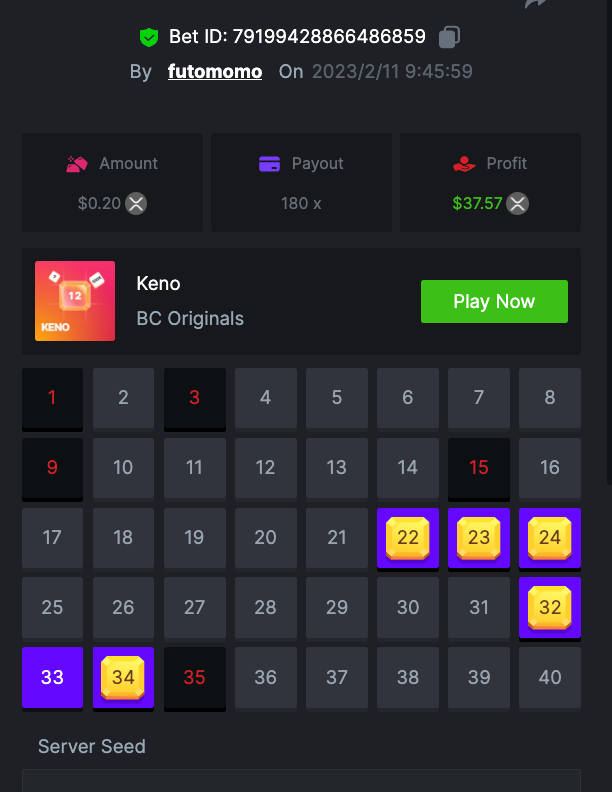Click the Server Seed input field
This screenshot has width=612, height=792.
pyautogui.click(x=301, y=780)
